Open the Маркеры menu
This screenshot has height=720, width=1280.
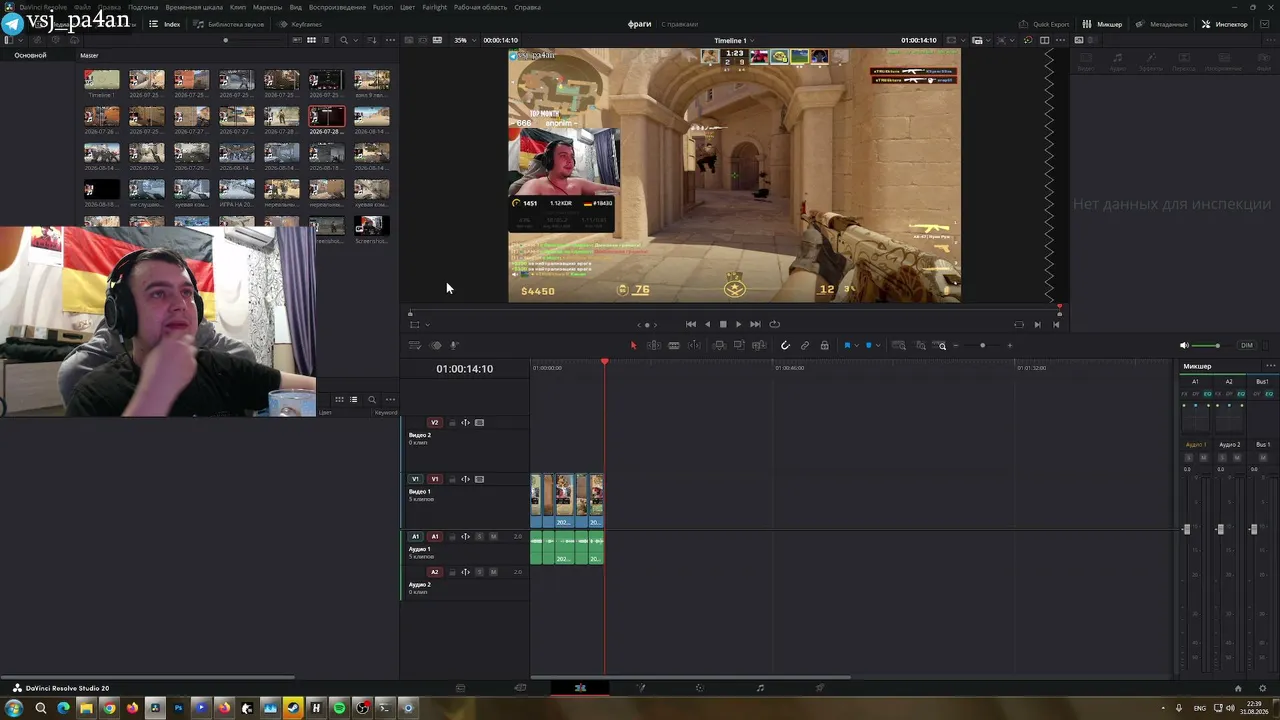(267, 7)
